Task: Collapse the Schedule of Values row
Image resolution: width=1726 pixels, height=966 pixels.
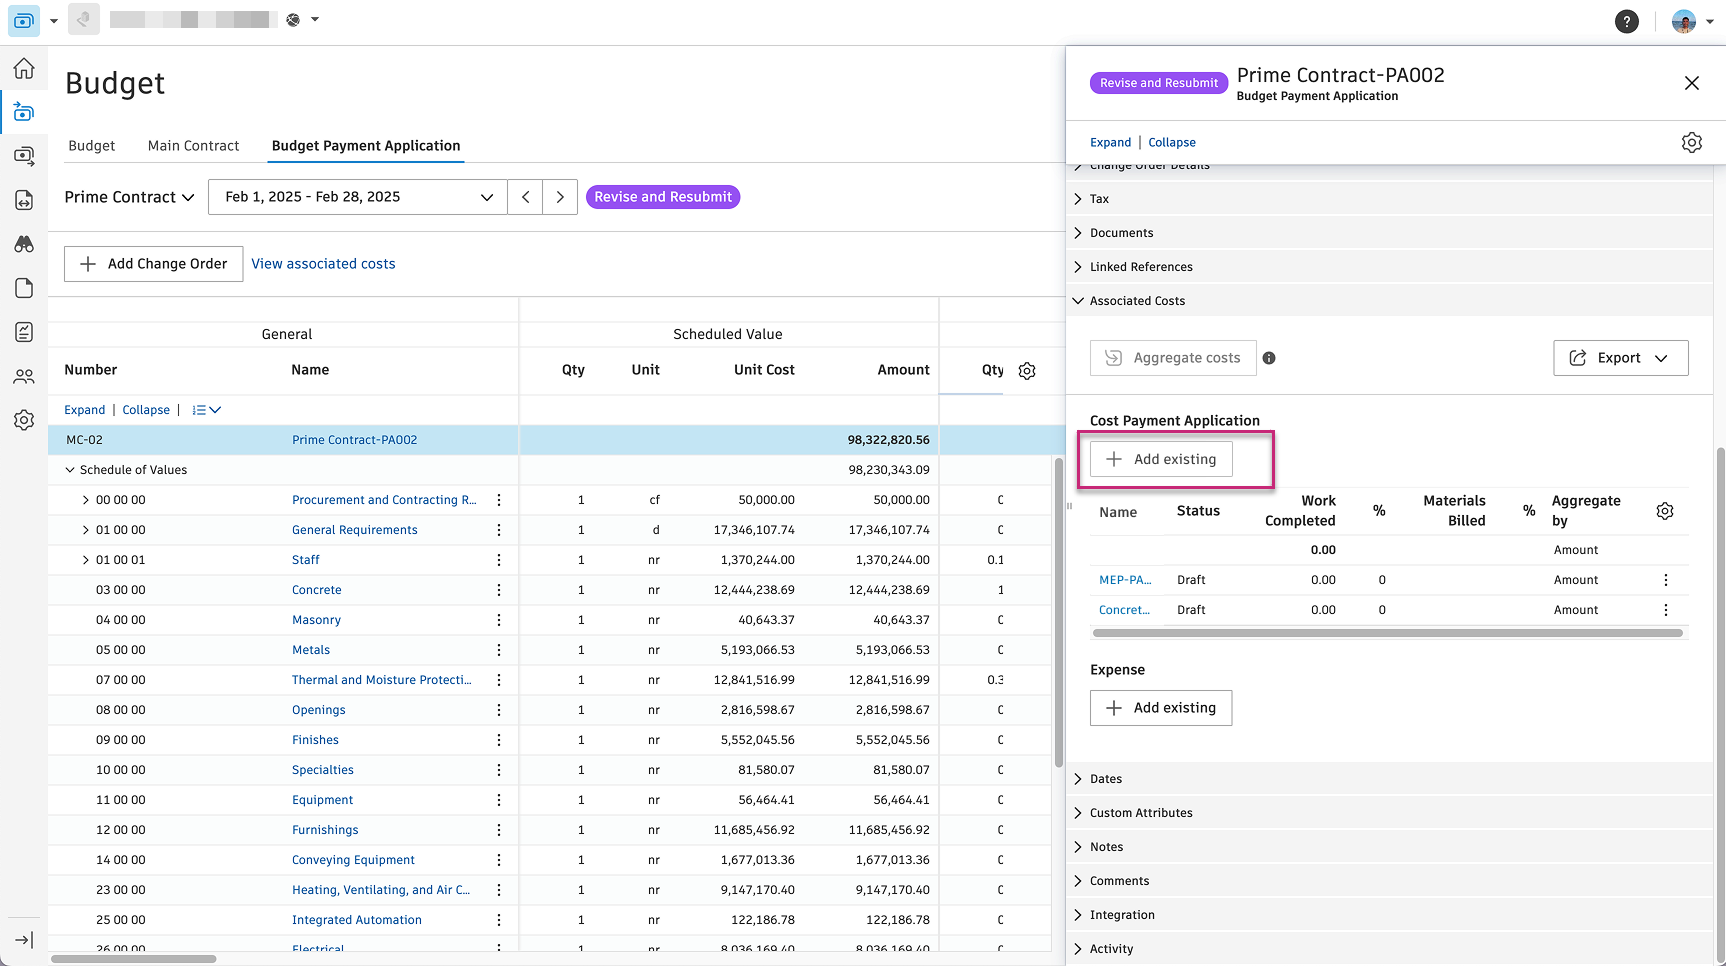Action: 70,470
